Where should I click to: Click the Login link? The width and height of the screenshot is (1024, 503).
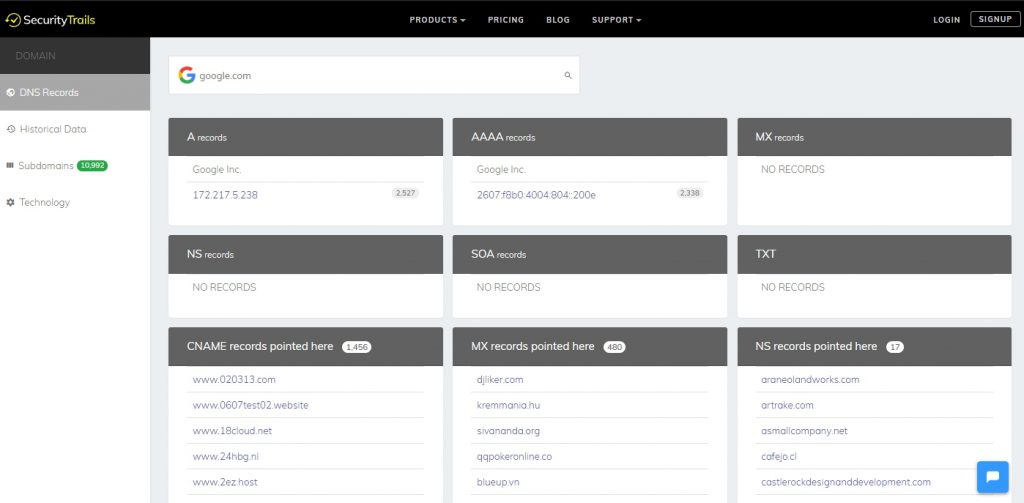point(946,20)
